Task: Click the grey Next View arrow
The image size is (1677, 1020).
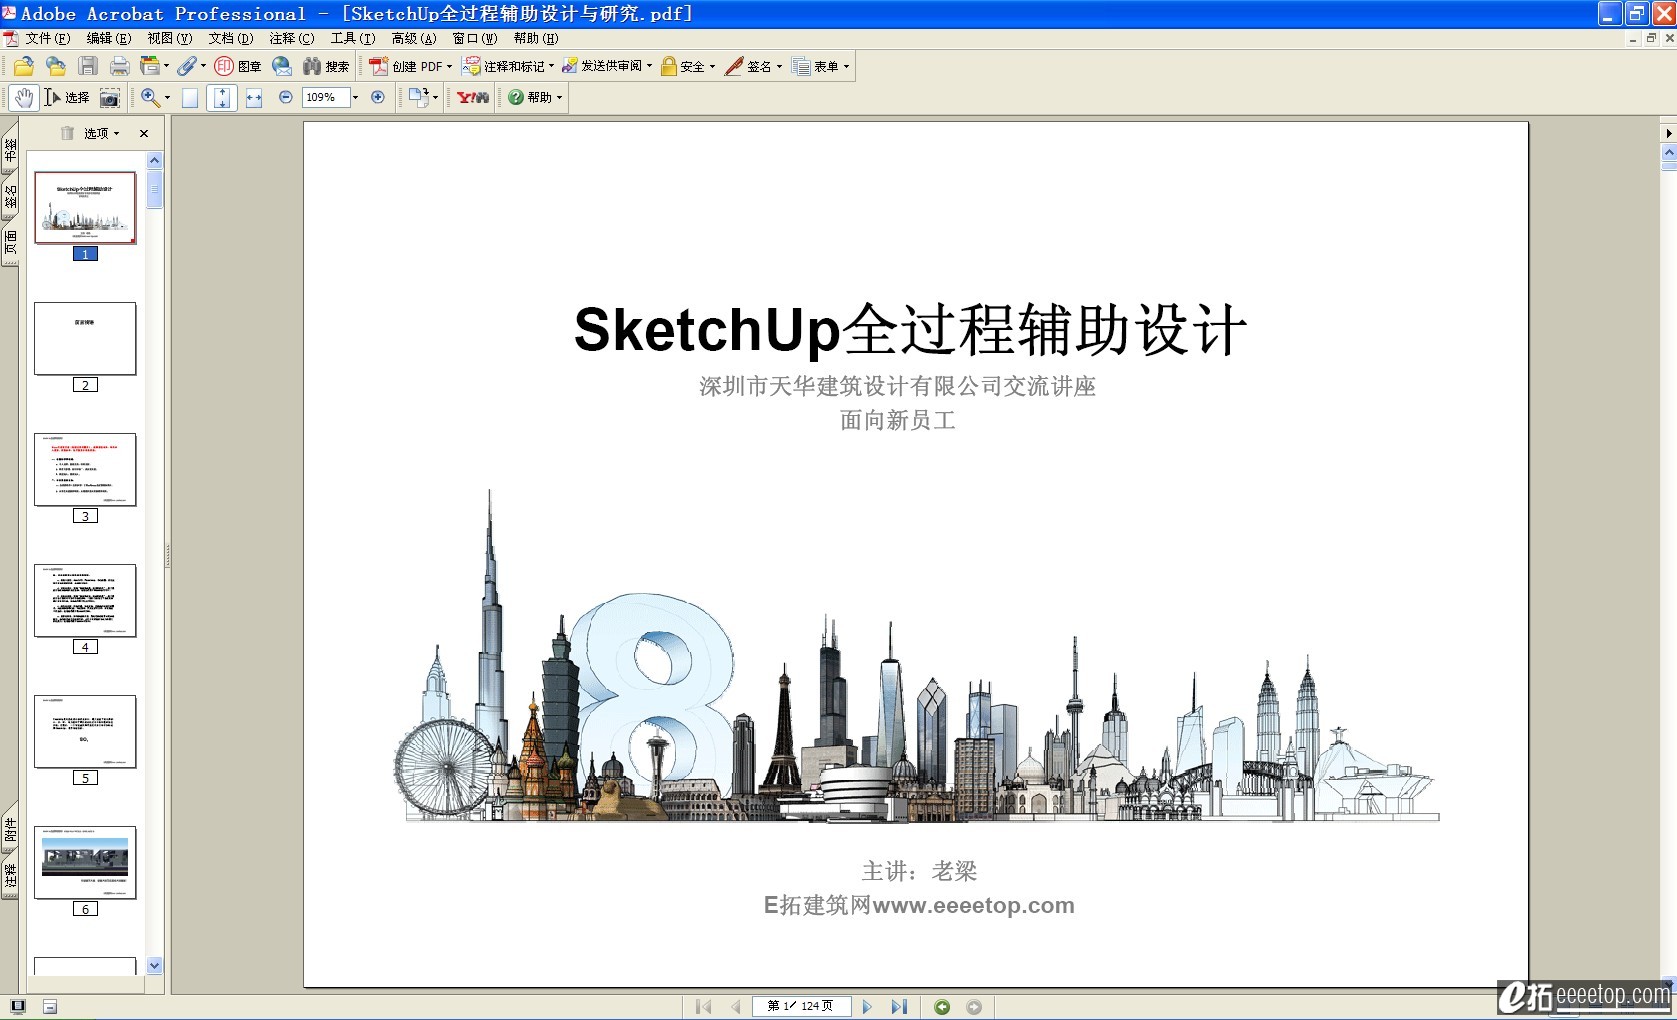Action: click(974, 1007)
